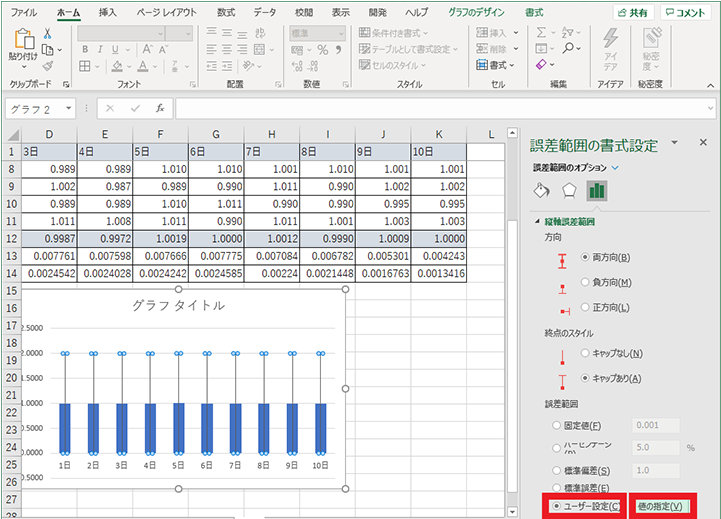Click the Cut scissors icon
The width and height of the screenshot is (721, 519).
tap(47, 34)
